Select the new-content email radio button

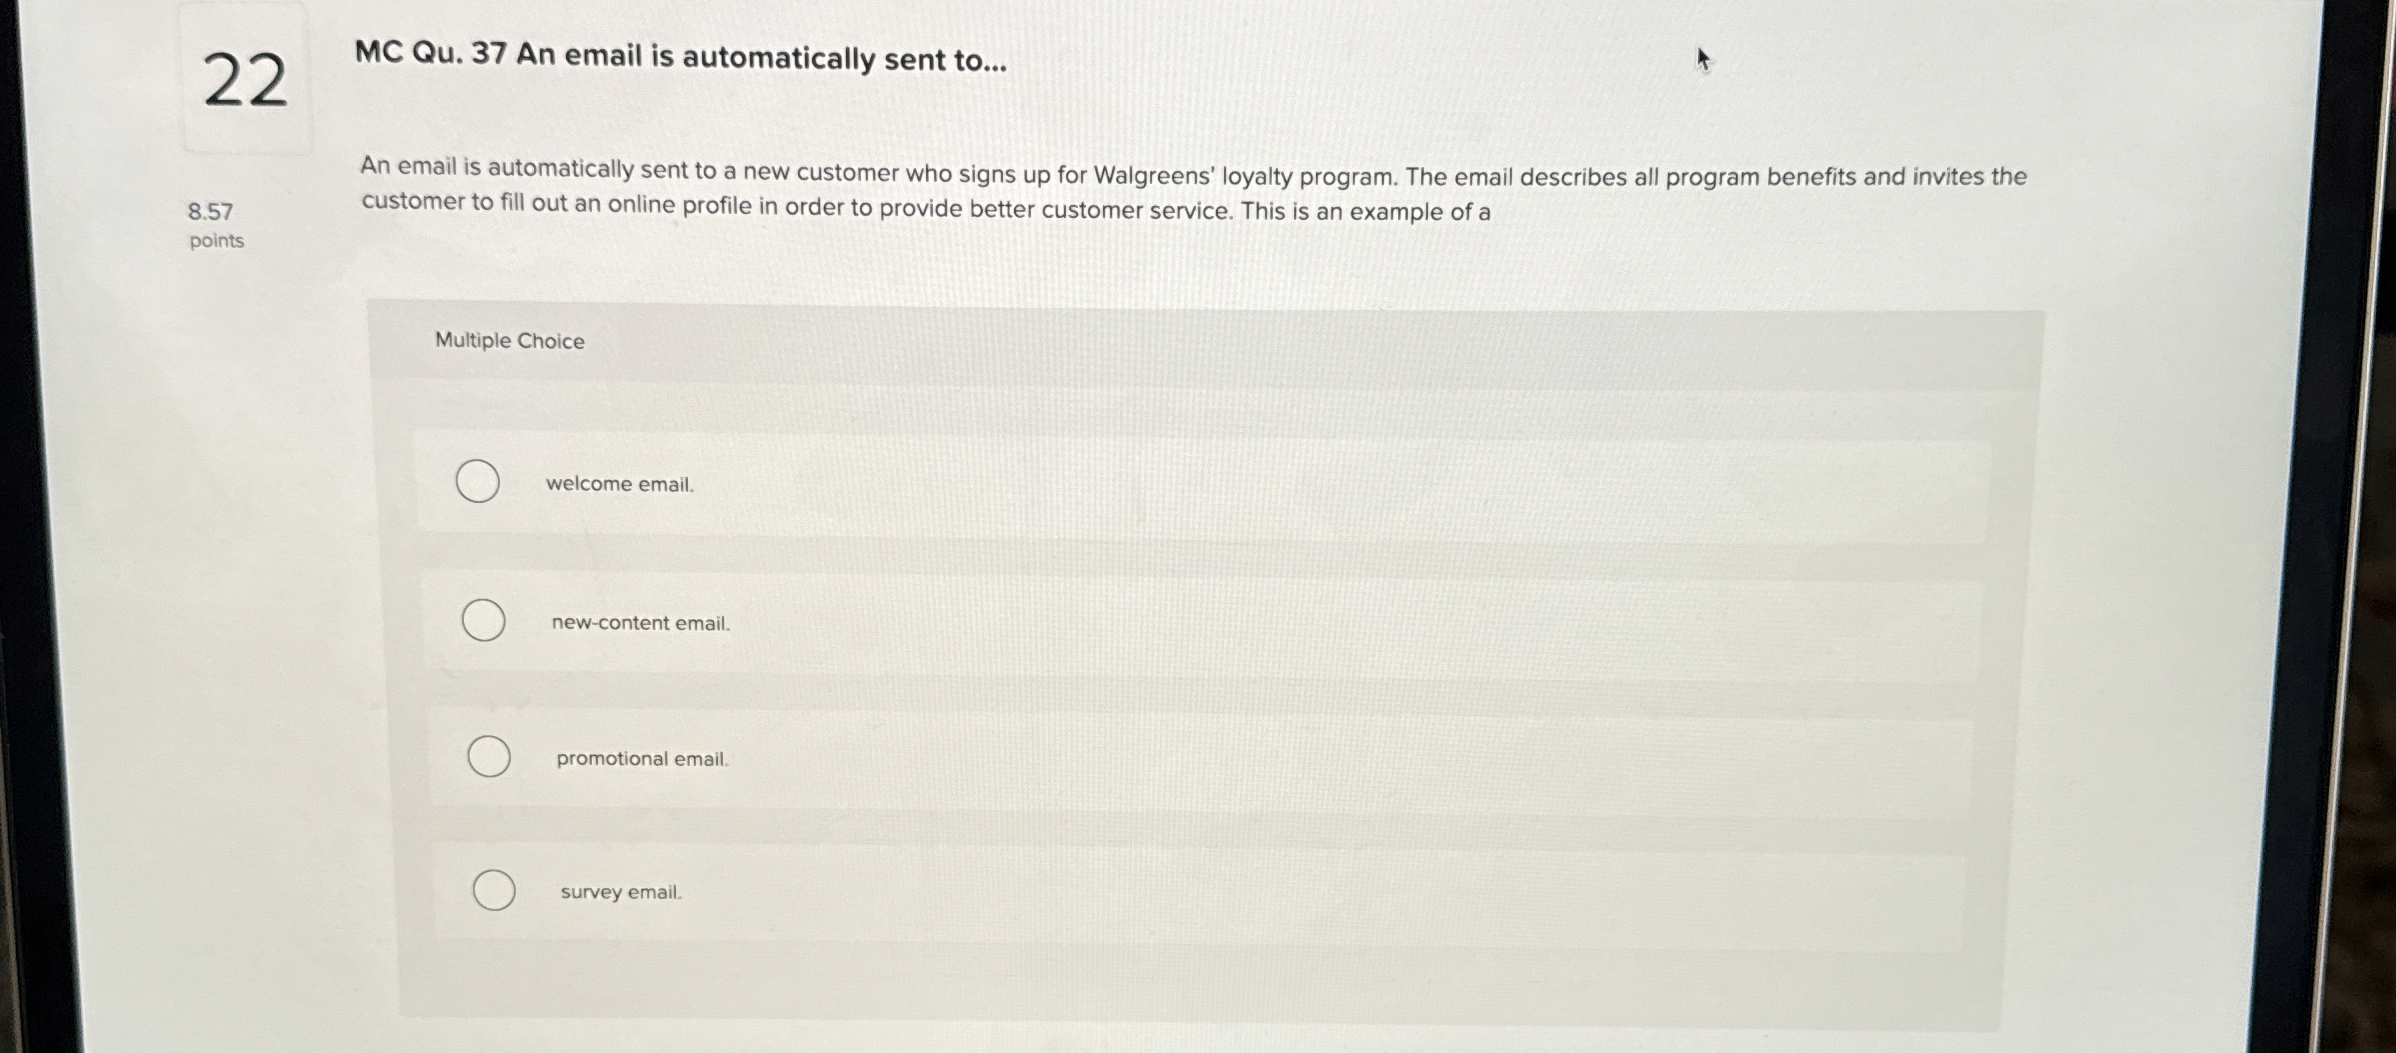483,620
